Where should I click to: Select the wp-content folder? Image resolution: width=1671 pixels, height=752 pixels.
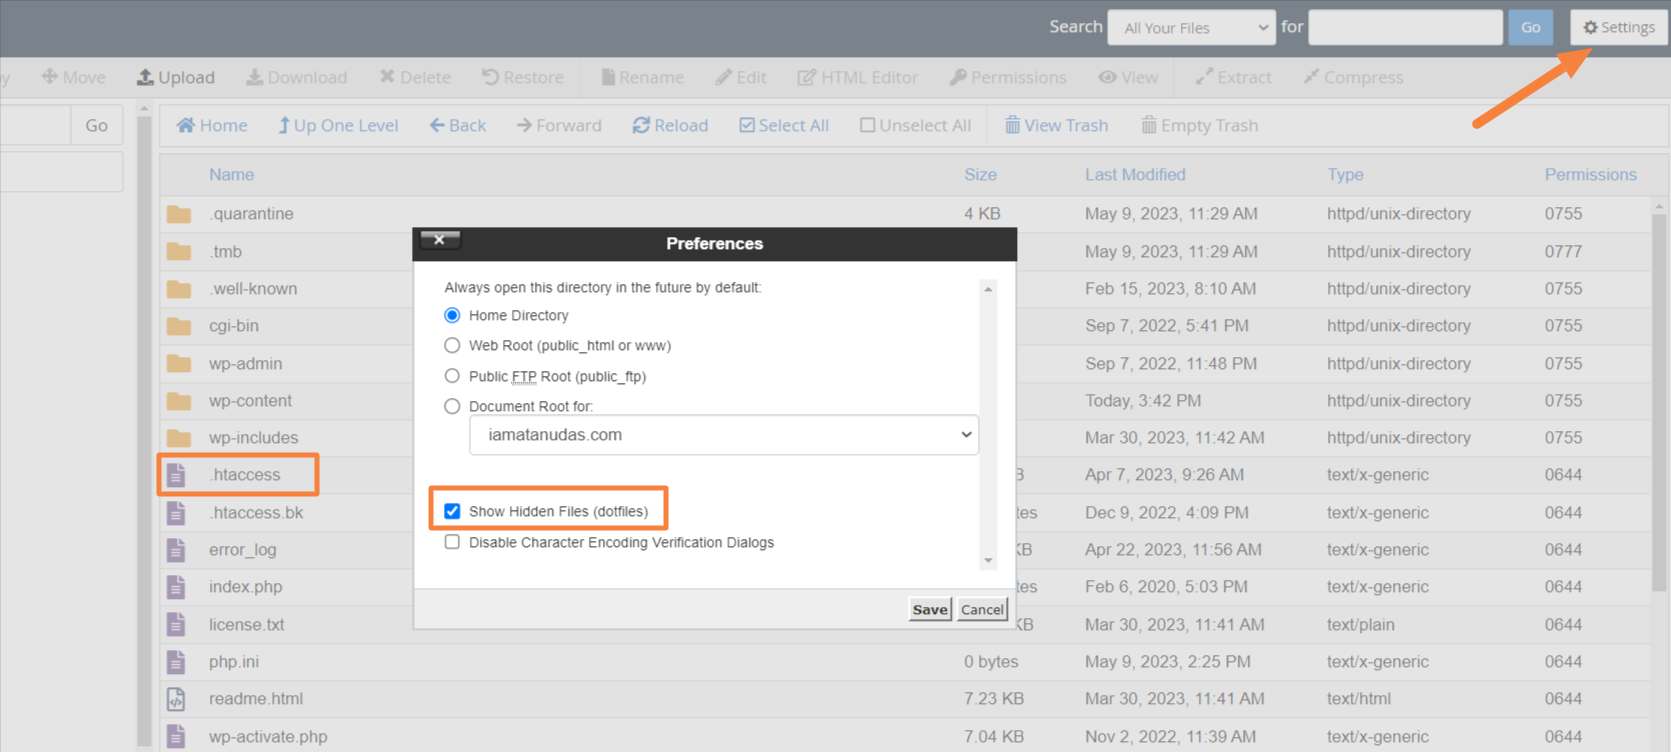tap(250, 400)
